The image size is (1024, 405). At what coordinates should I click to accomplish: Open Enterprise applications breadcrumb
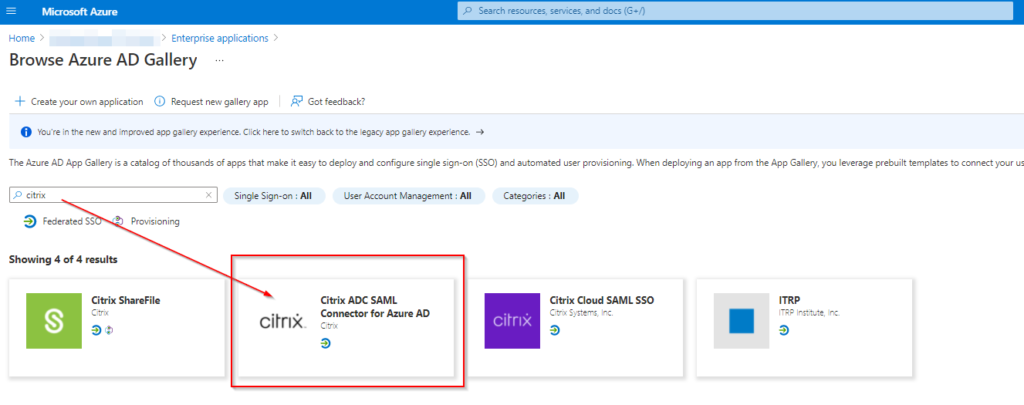(x=219, y=39)
